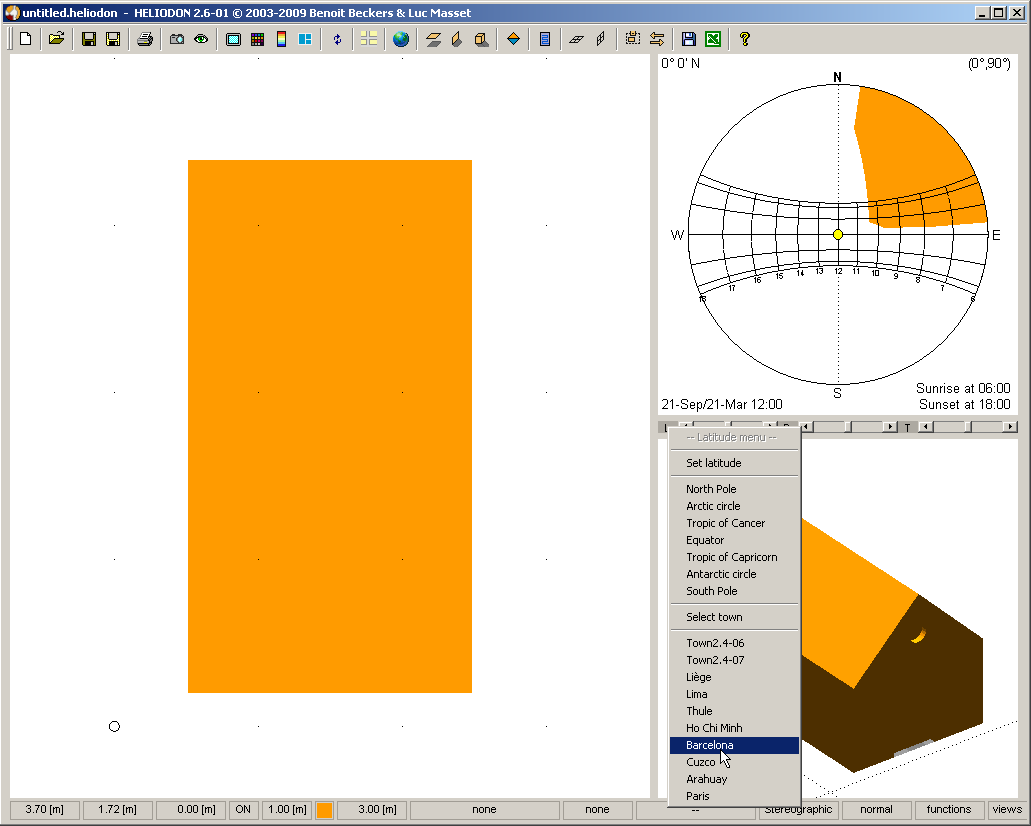Click the yellow four-squares grid icon
1031x826 pixels.
tap(369, 39)
